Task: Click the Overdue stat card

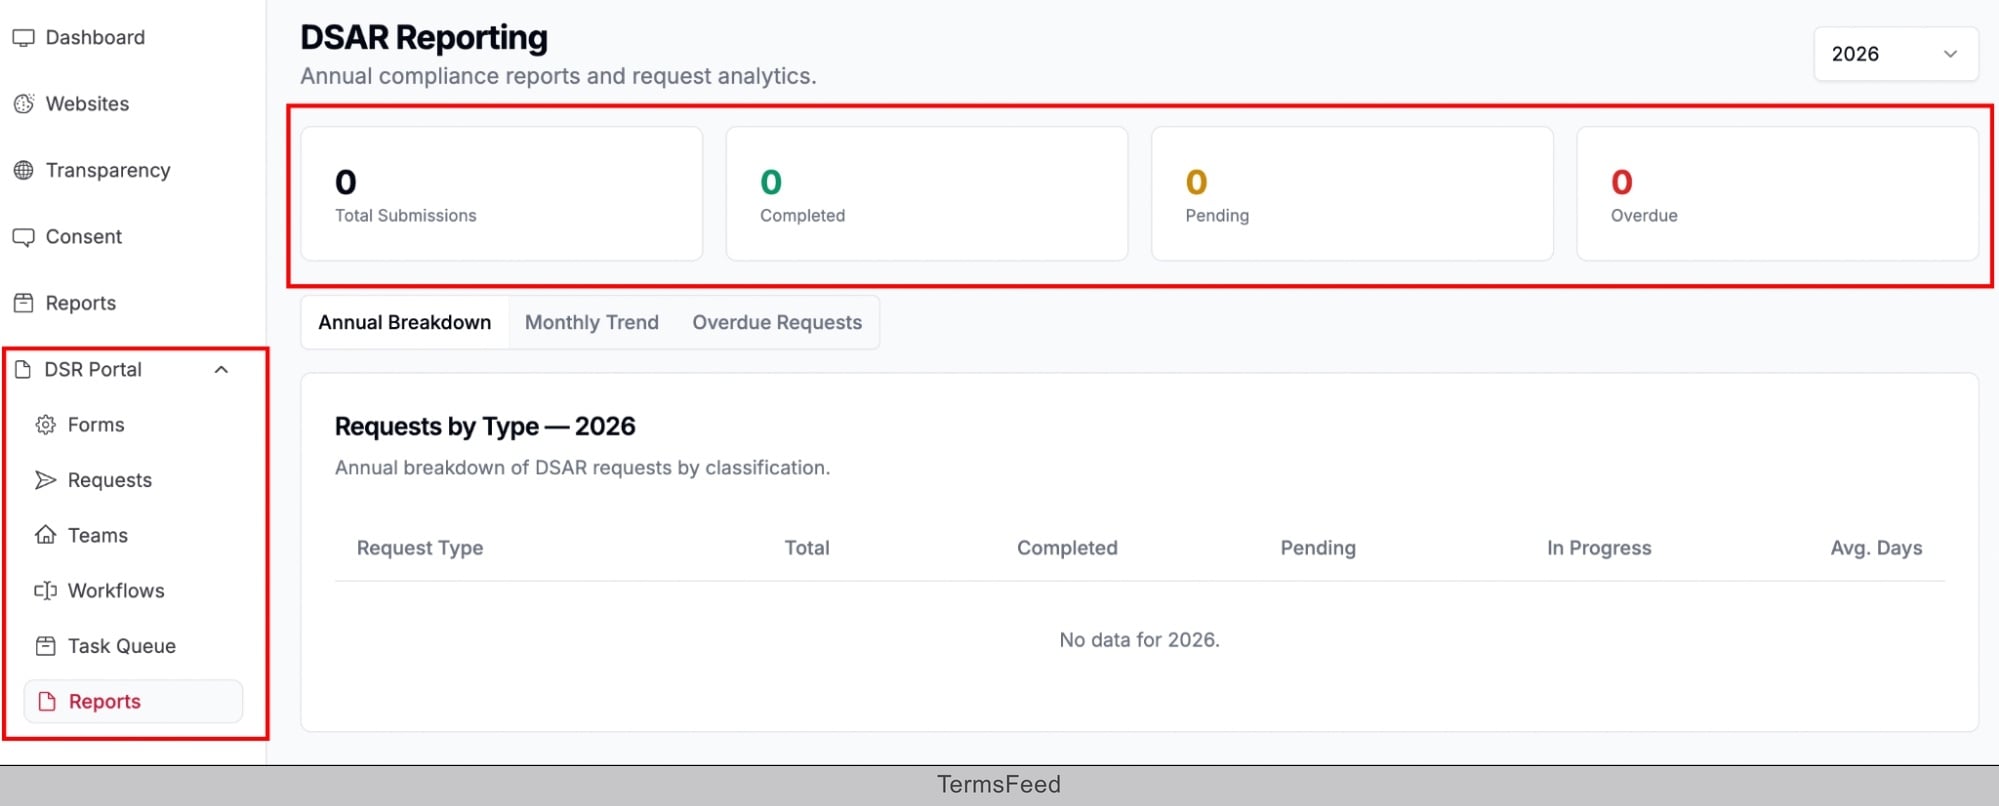Action: (x=1777, y=194)
